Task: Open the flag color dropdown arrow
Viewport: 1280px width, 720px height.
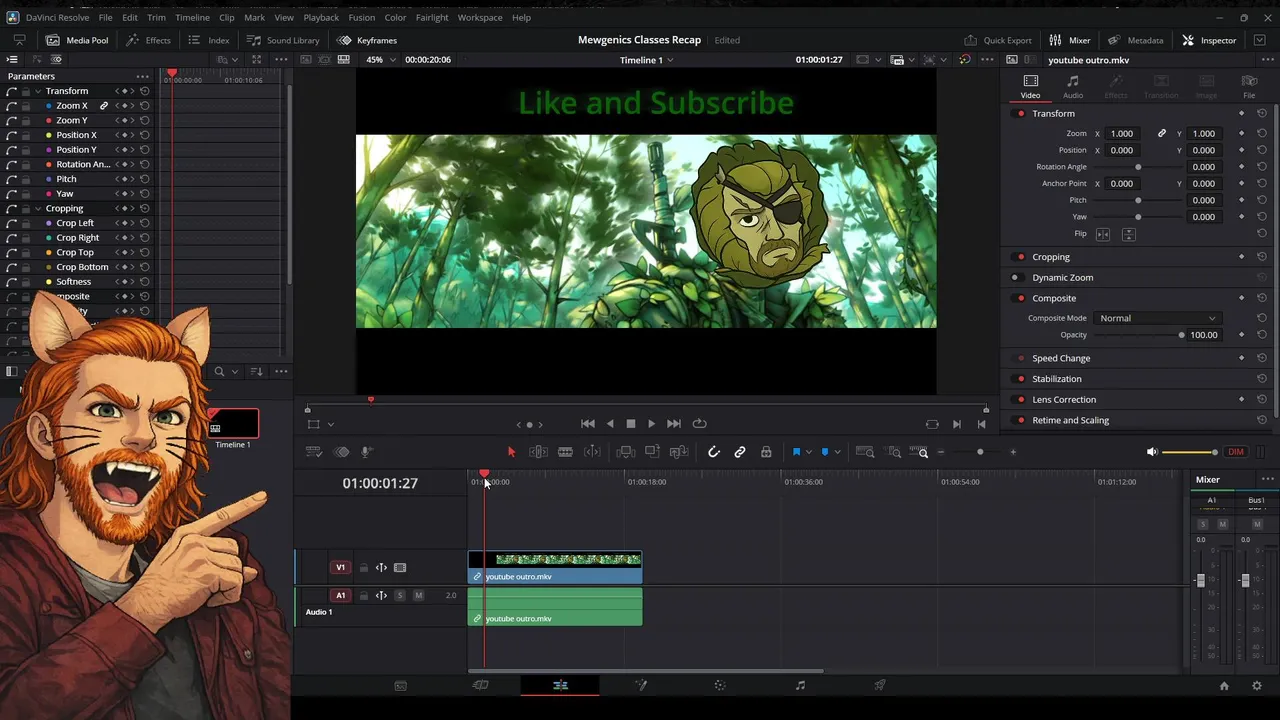Action: pos(808,452)
